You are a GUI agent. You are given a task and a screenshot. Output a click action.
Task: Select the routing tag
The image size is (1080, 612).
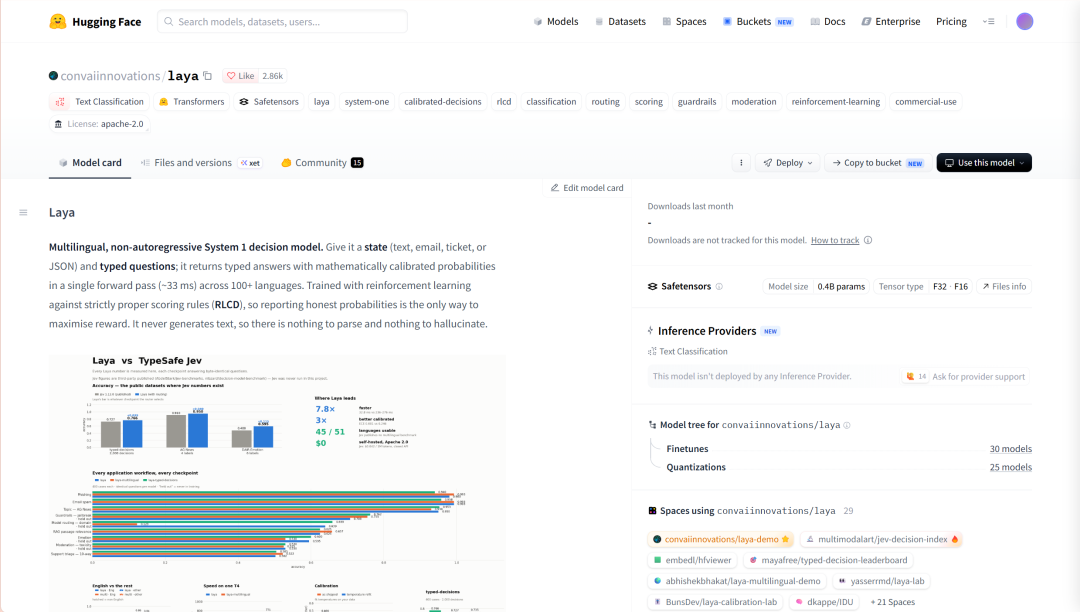point(605,102)
